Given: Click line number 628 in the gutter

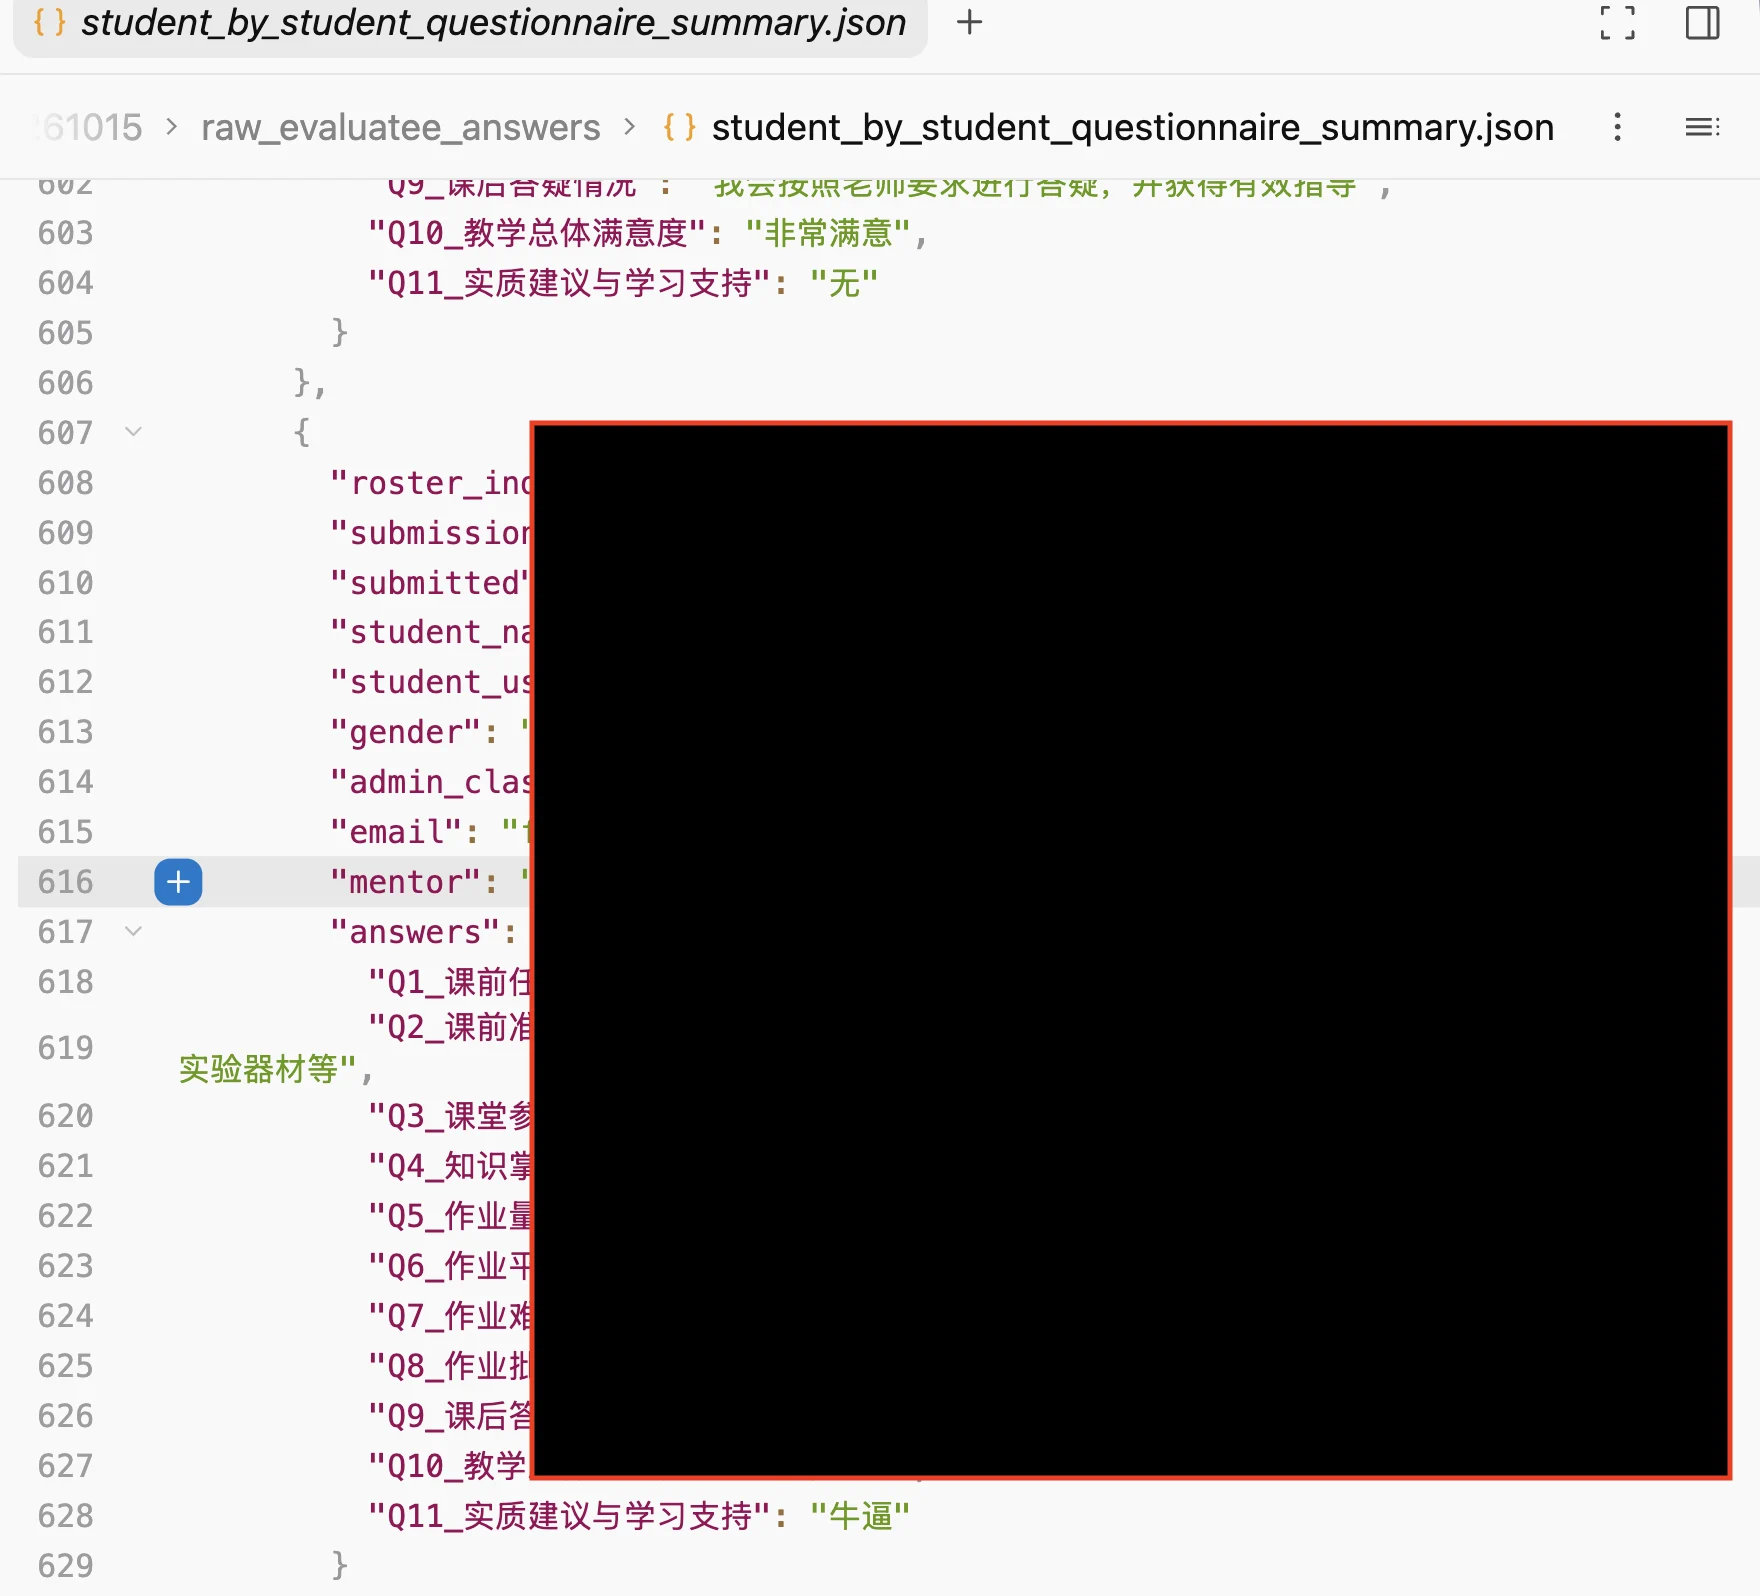Looking at the screenshot, I should (65, 1516).
